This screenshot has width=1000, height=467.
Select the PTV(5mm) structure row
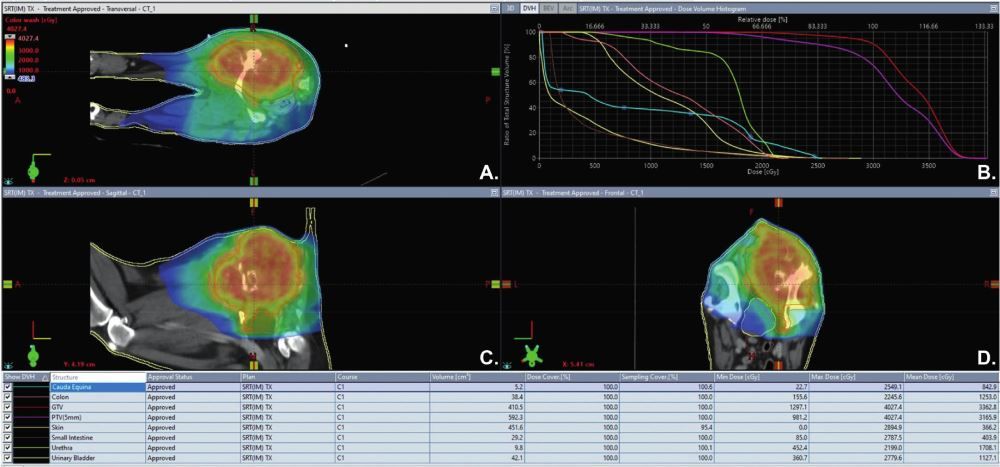500,415
